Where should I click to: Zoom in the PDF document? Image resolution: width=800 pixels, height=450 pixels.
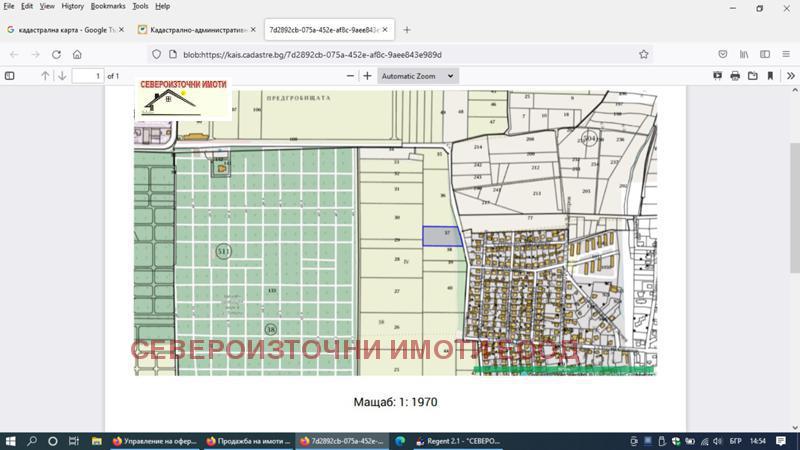point(367,76)
